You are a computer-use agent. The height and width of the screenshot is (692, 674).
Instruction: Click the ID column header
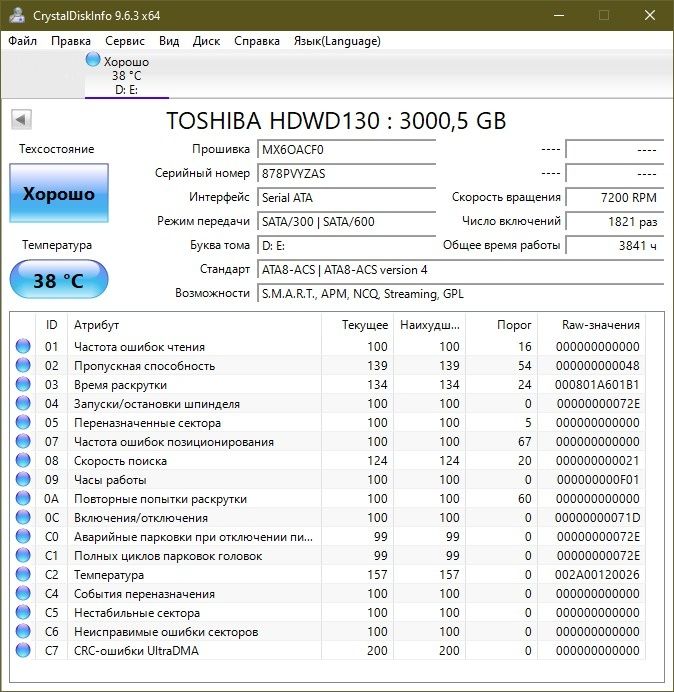(x=52, y=325)
